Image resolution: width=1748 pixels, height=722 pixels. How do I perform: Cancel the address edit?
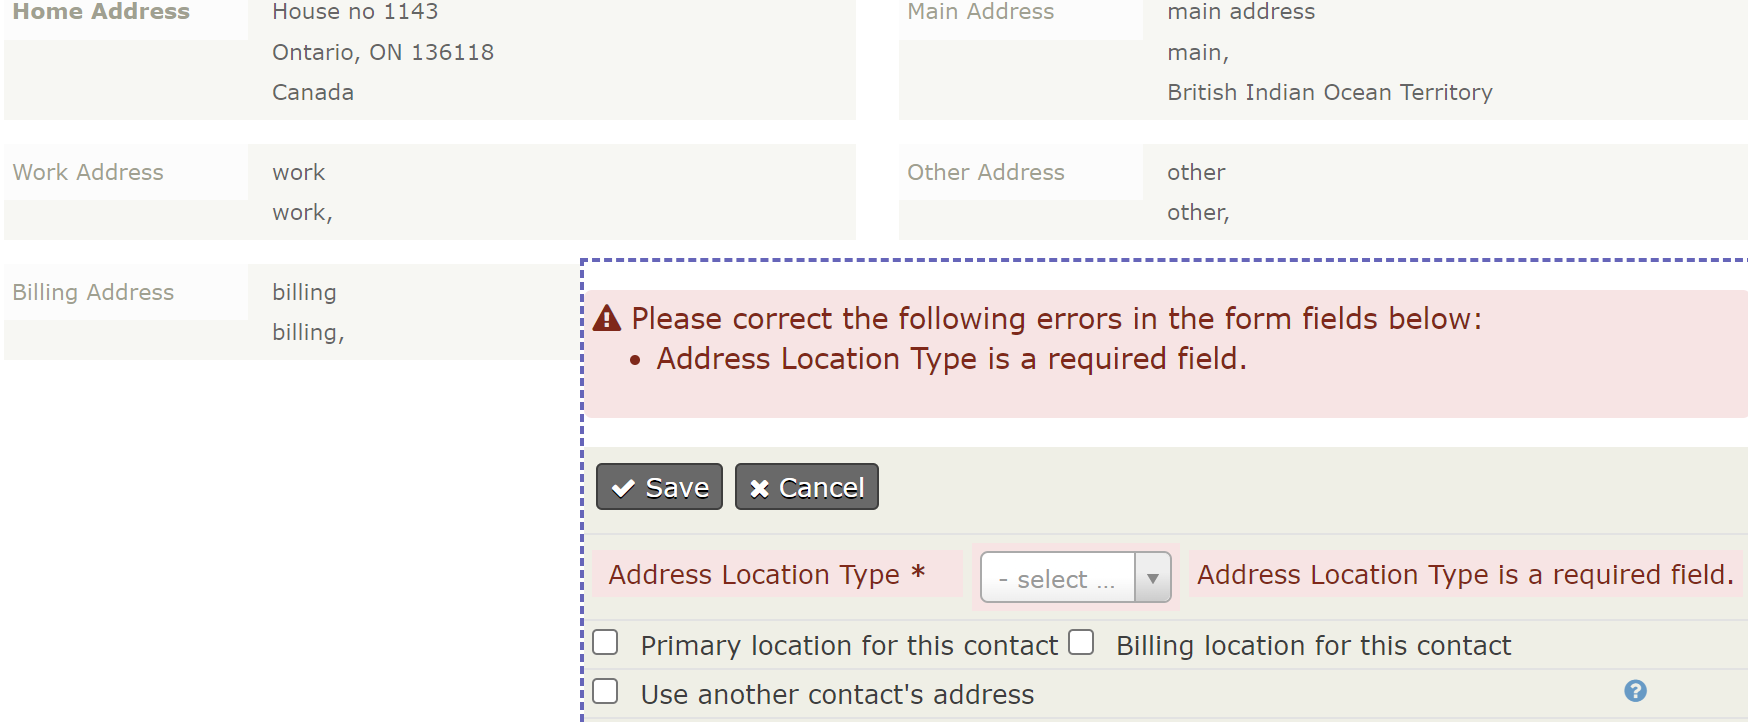807,487
